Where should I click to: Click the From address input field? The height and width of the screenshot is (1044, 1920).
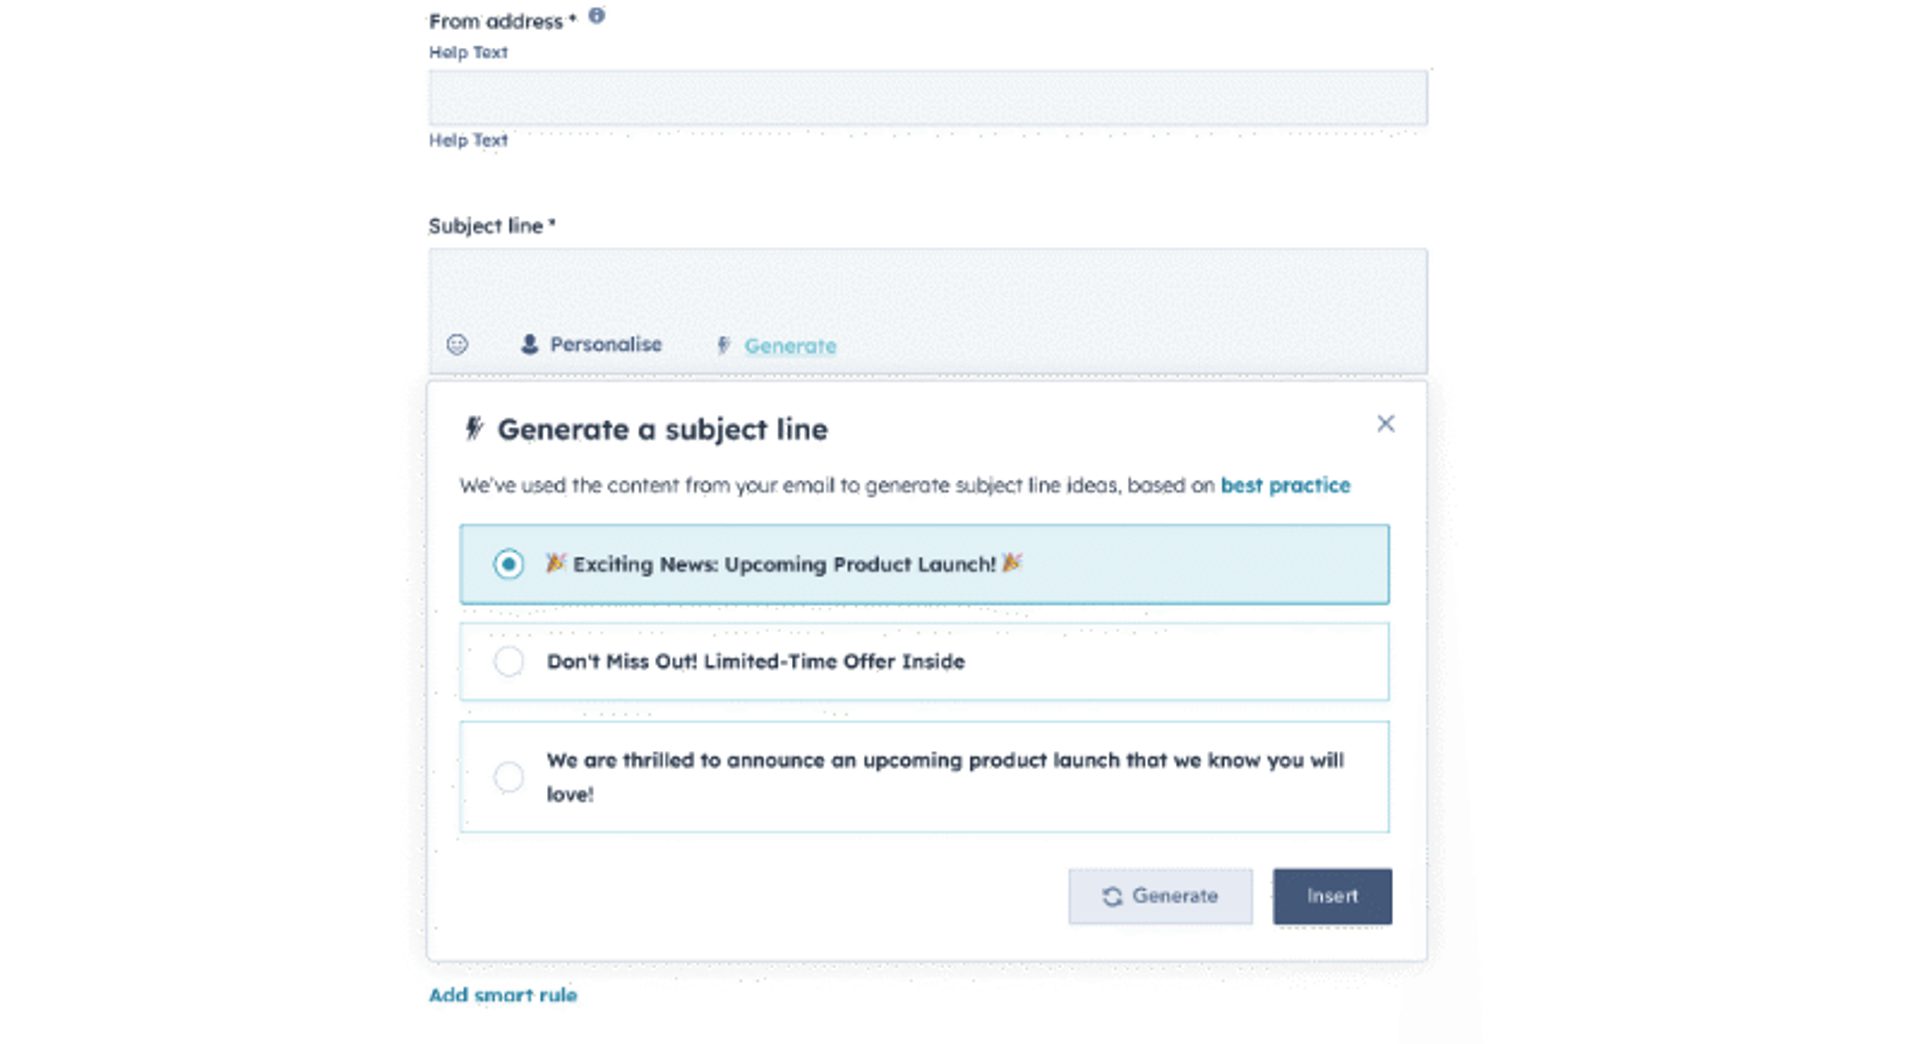pos(927,98)
